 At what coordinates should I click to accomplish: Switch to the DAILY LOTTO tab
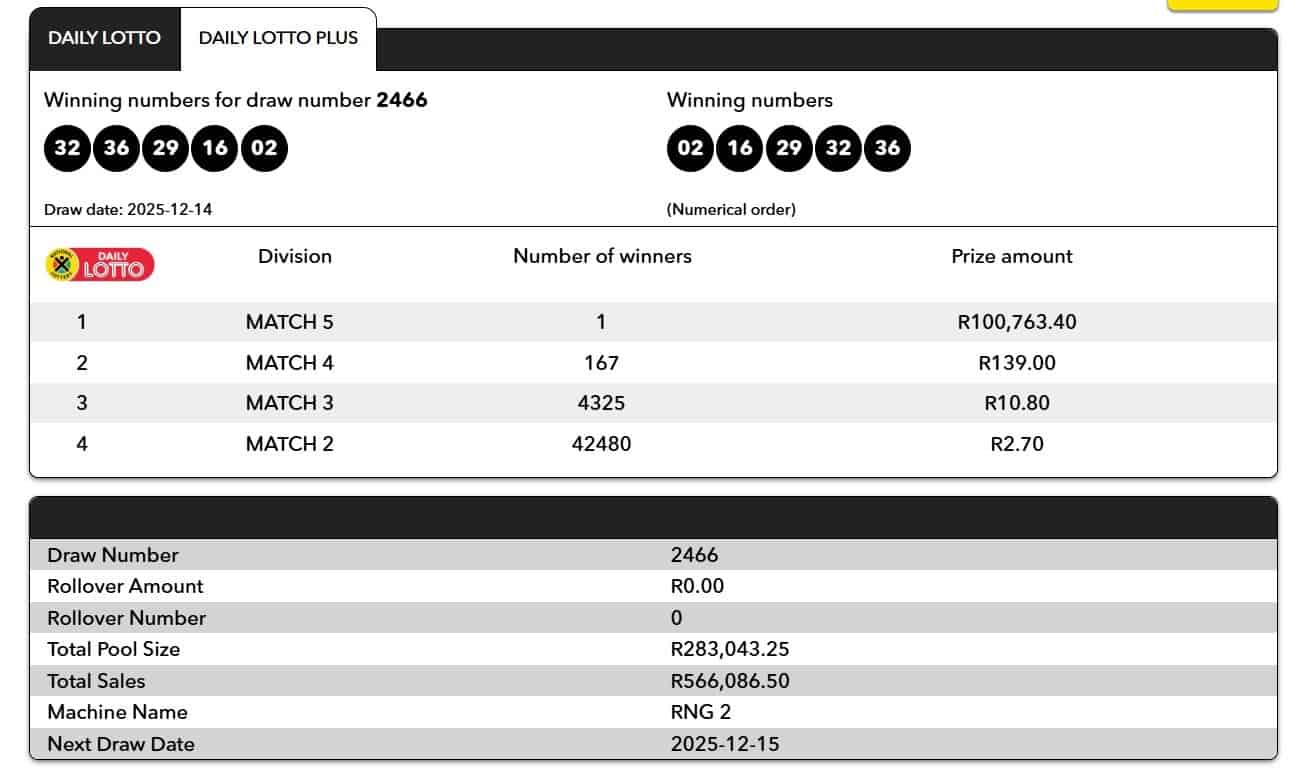(104, 38)
